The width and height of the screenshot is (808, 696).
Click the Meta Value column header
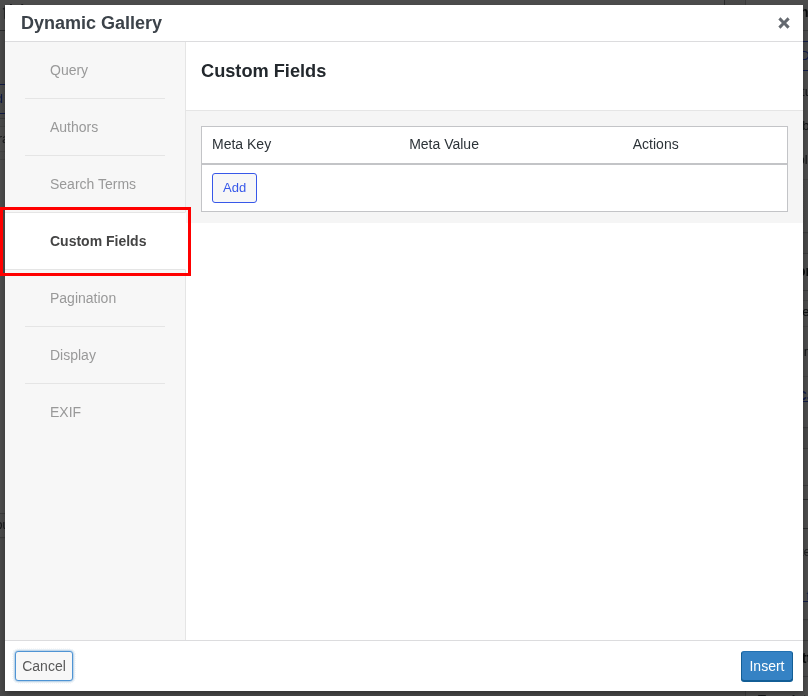[x=444, y=144]
